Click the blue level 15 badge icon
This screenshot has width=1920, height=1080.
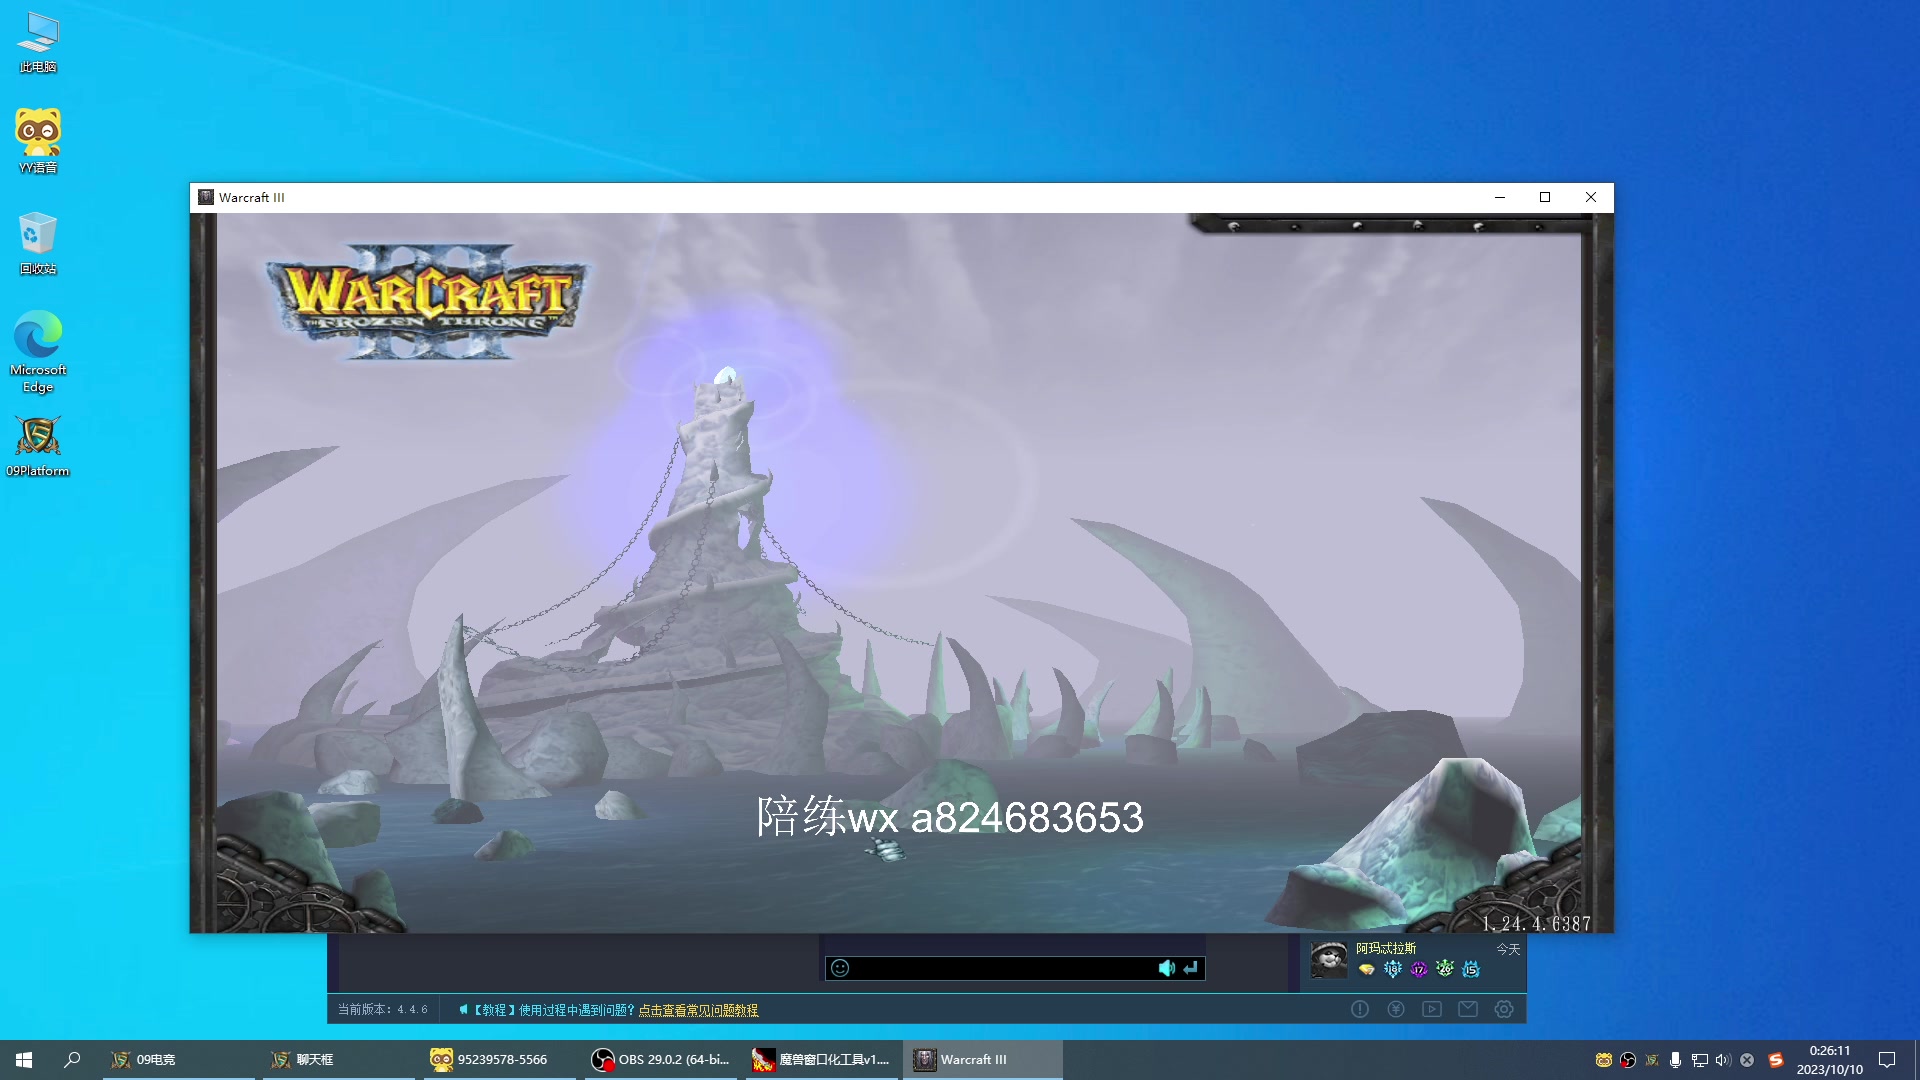[x=1471, y=969]
